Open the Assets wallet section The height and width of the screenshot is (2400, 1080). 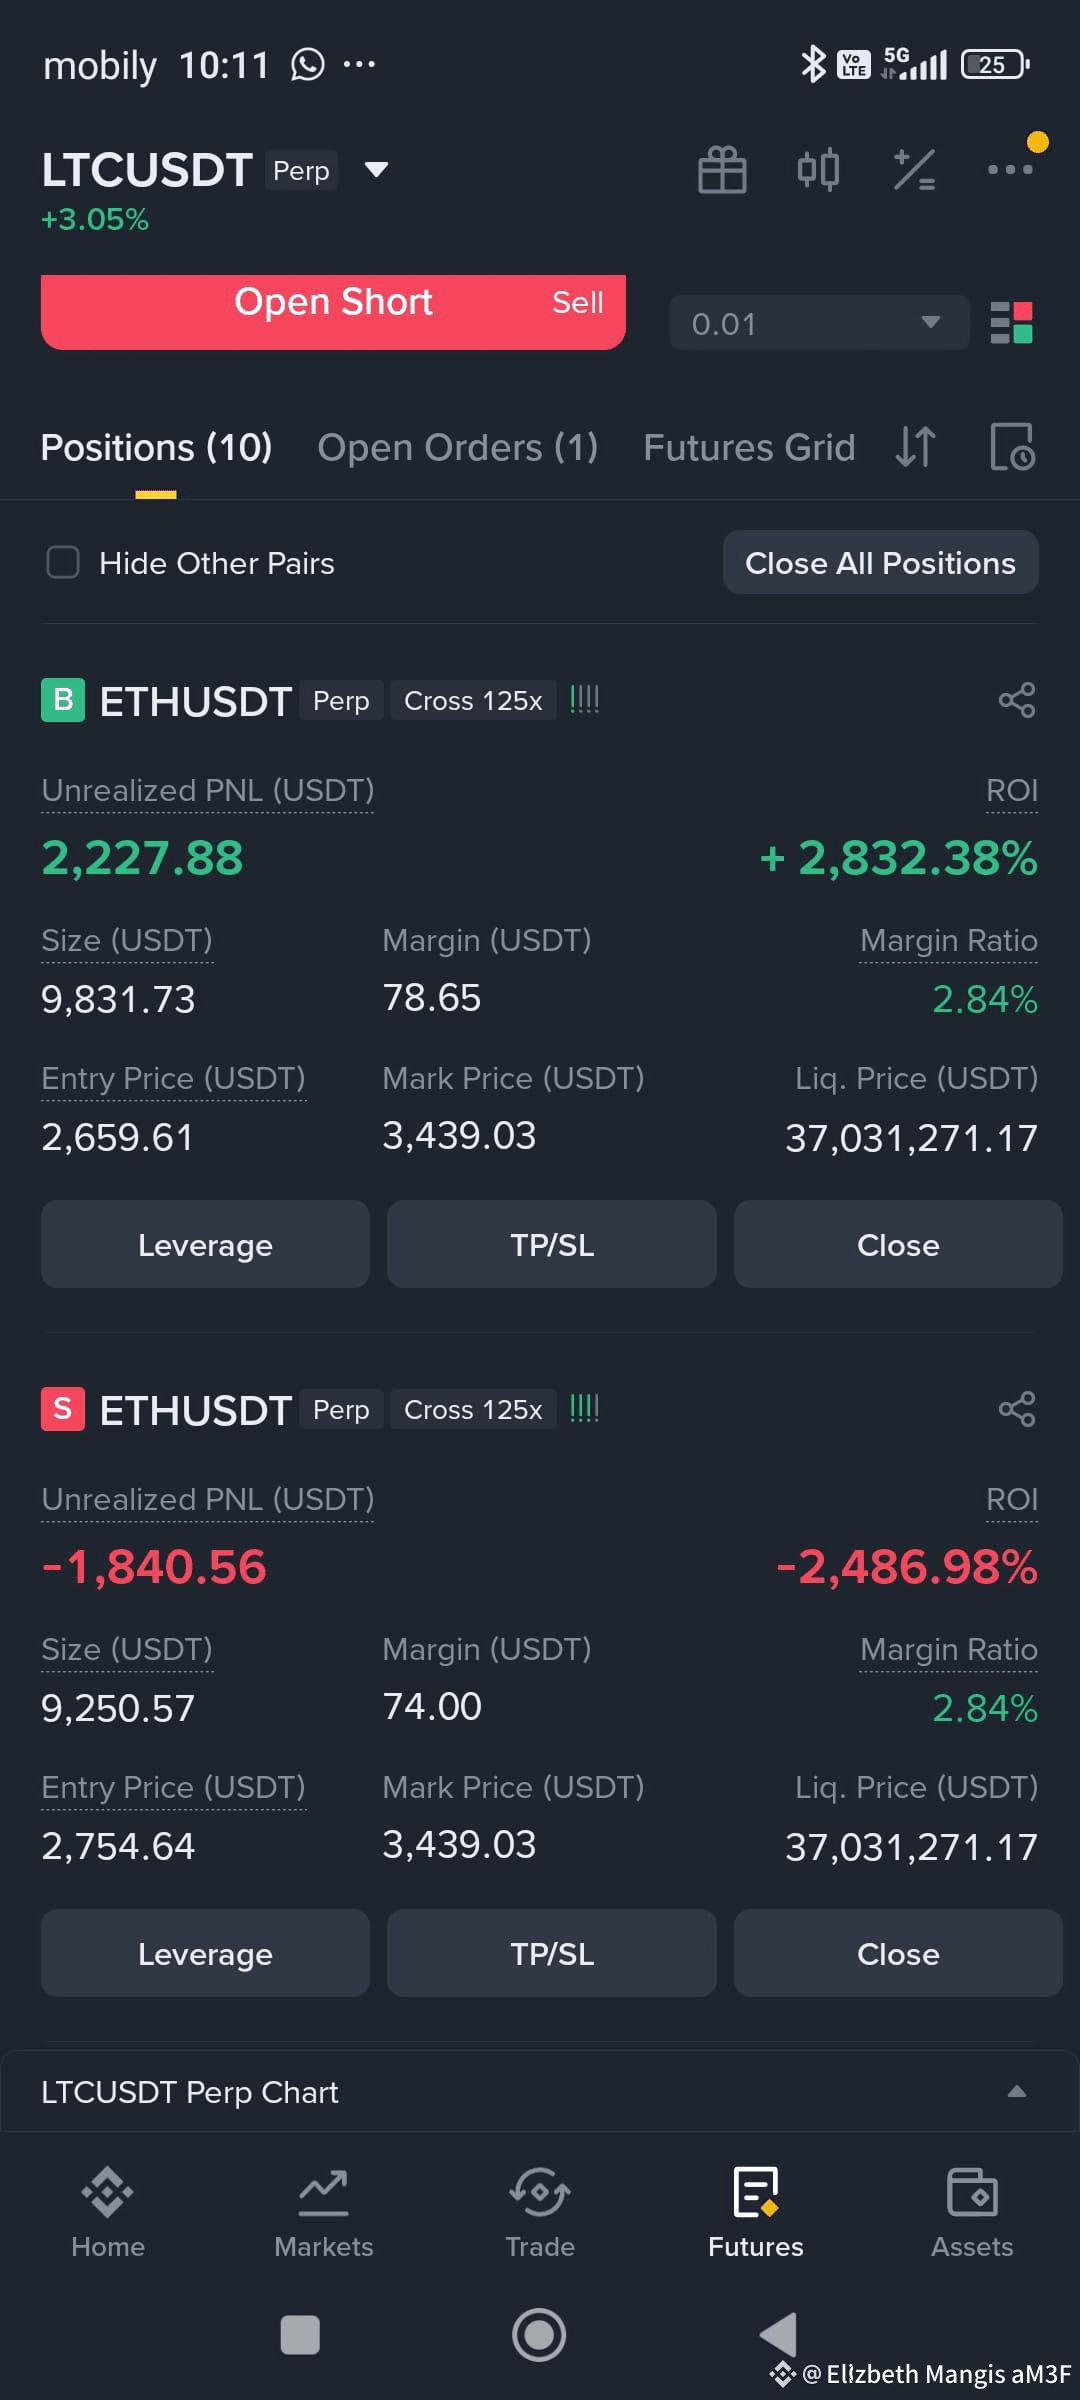972,2213
